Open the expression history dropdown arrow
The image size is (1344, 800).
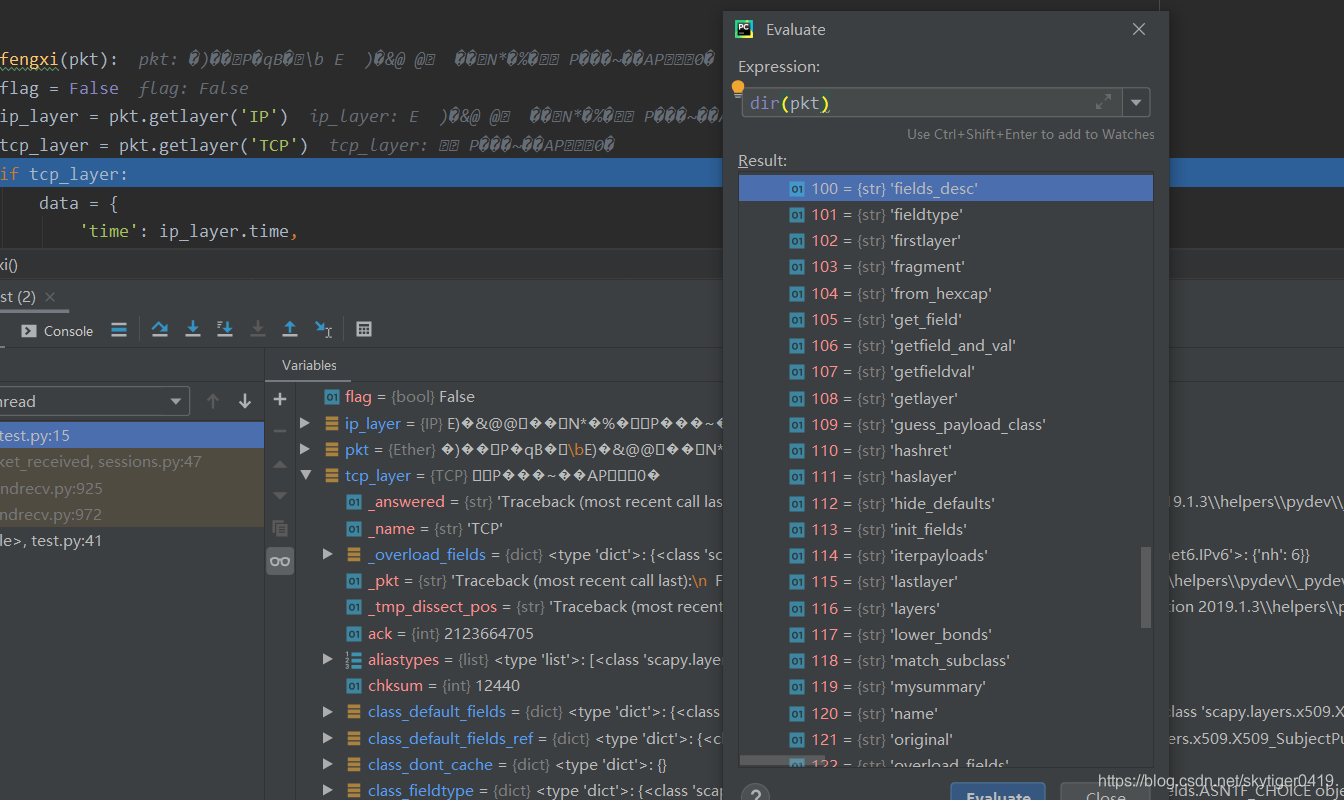[1137, 101]
